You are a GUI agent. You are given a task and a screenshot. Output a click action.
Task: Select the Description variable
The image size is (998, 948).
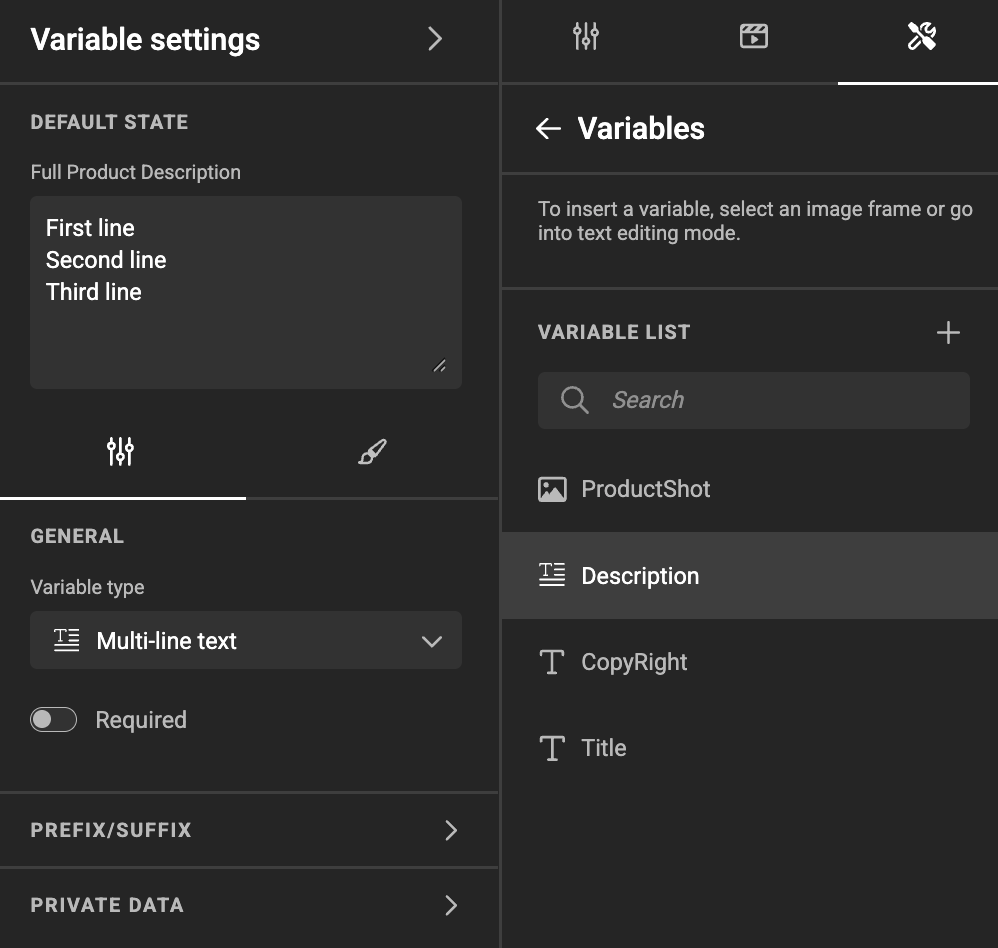point(750,576)
